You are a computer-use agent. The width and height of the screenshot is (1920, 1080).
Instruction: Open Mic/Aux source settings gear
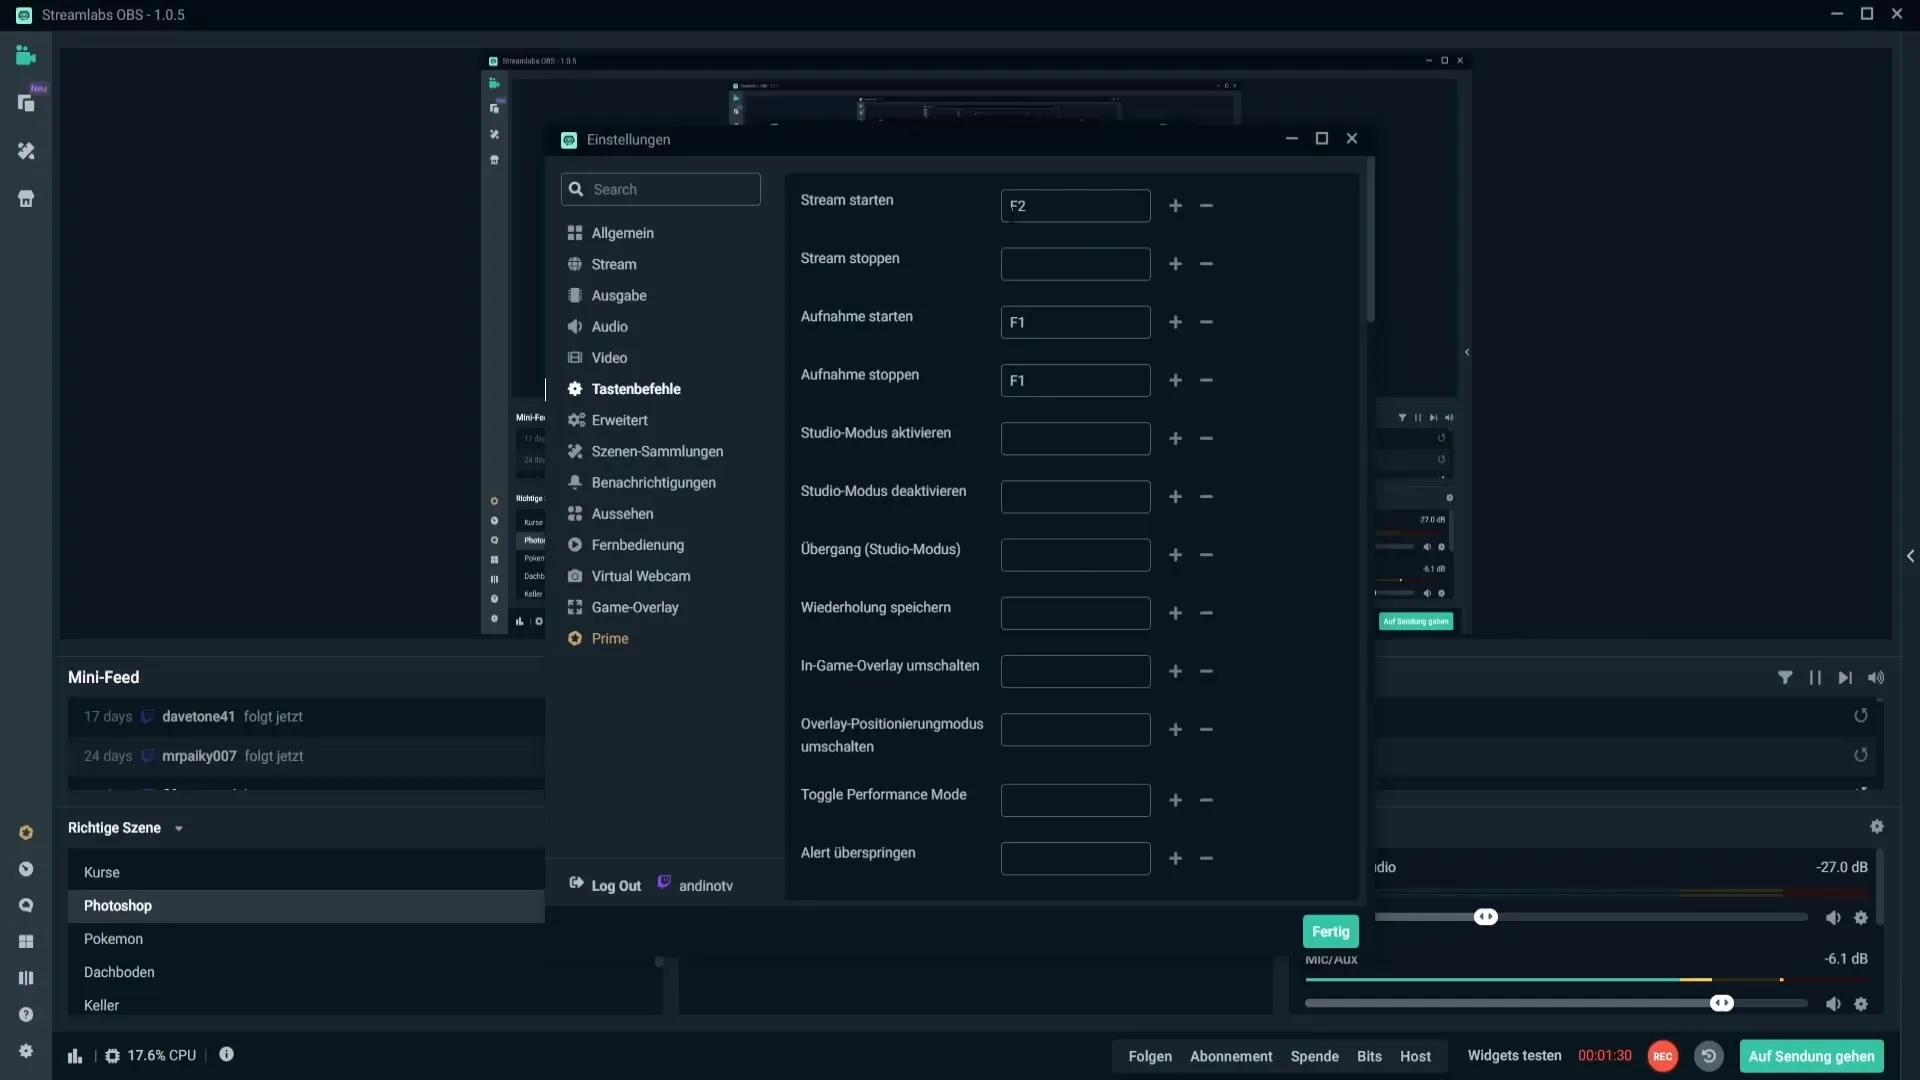(x=1861, y=1004)
